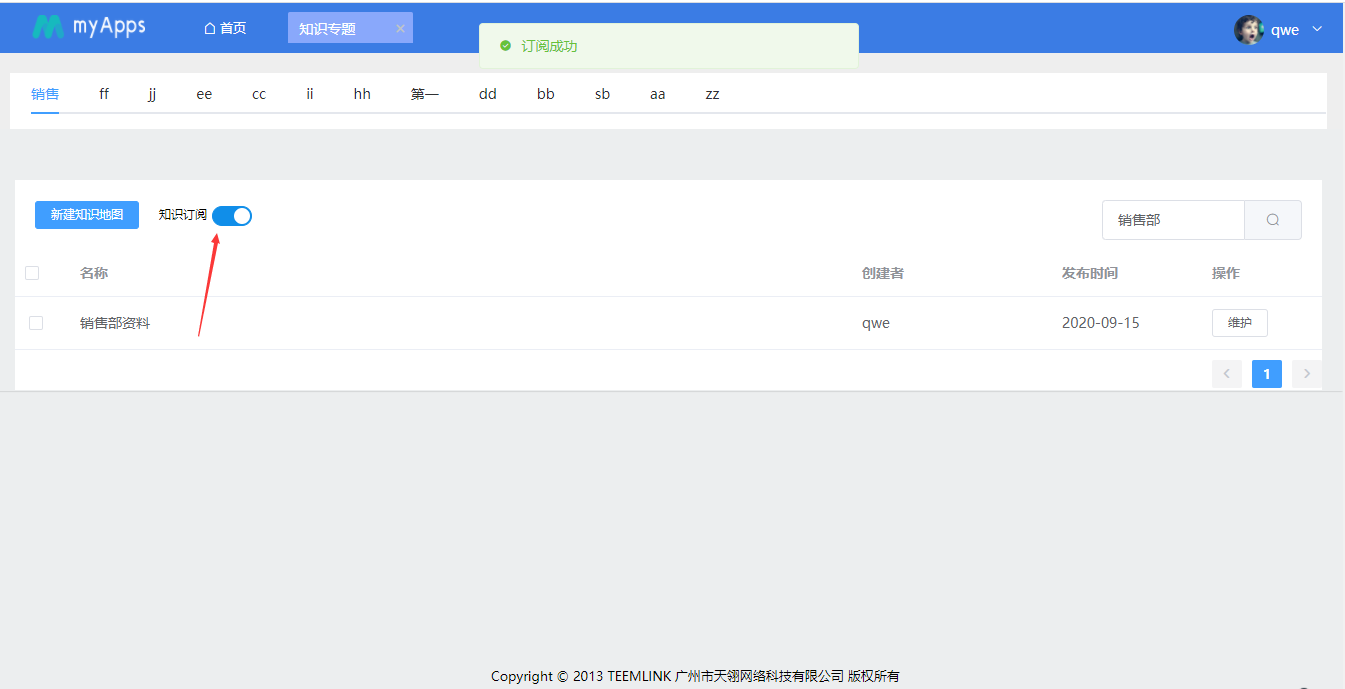Image resolution: width=1345 pixels, height=689 pixels.
Task: Click the search magnifier icon button
Action: click(x=1273, y=220)
